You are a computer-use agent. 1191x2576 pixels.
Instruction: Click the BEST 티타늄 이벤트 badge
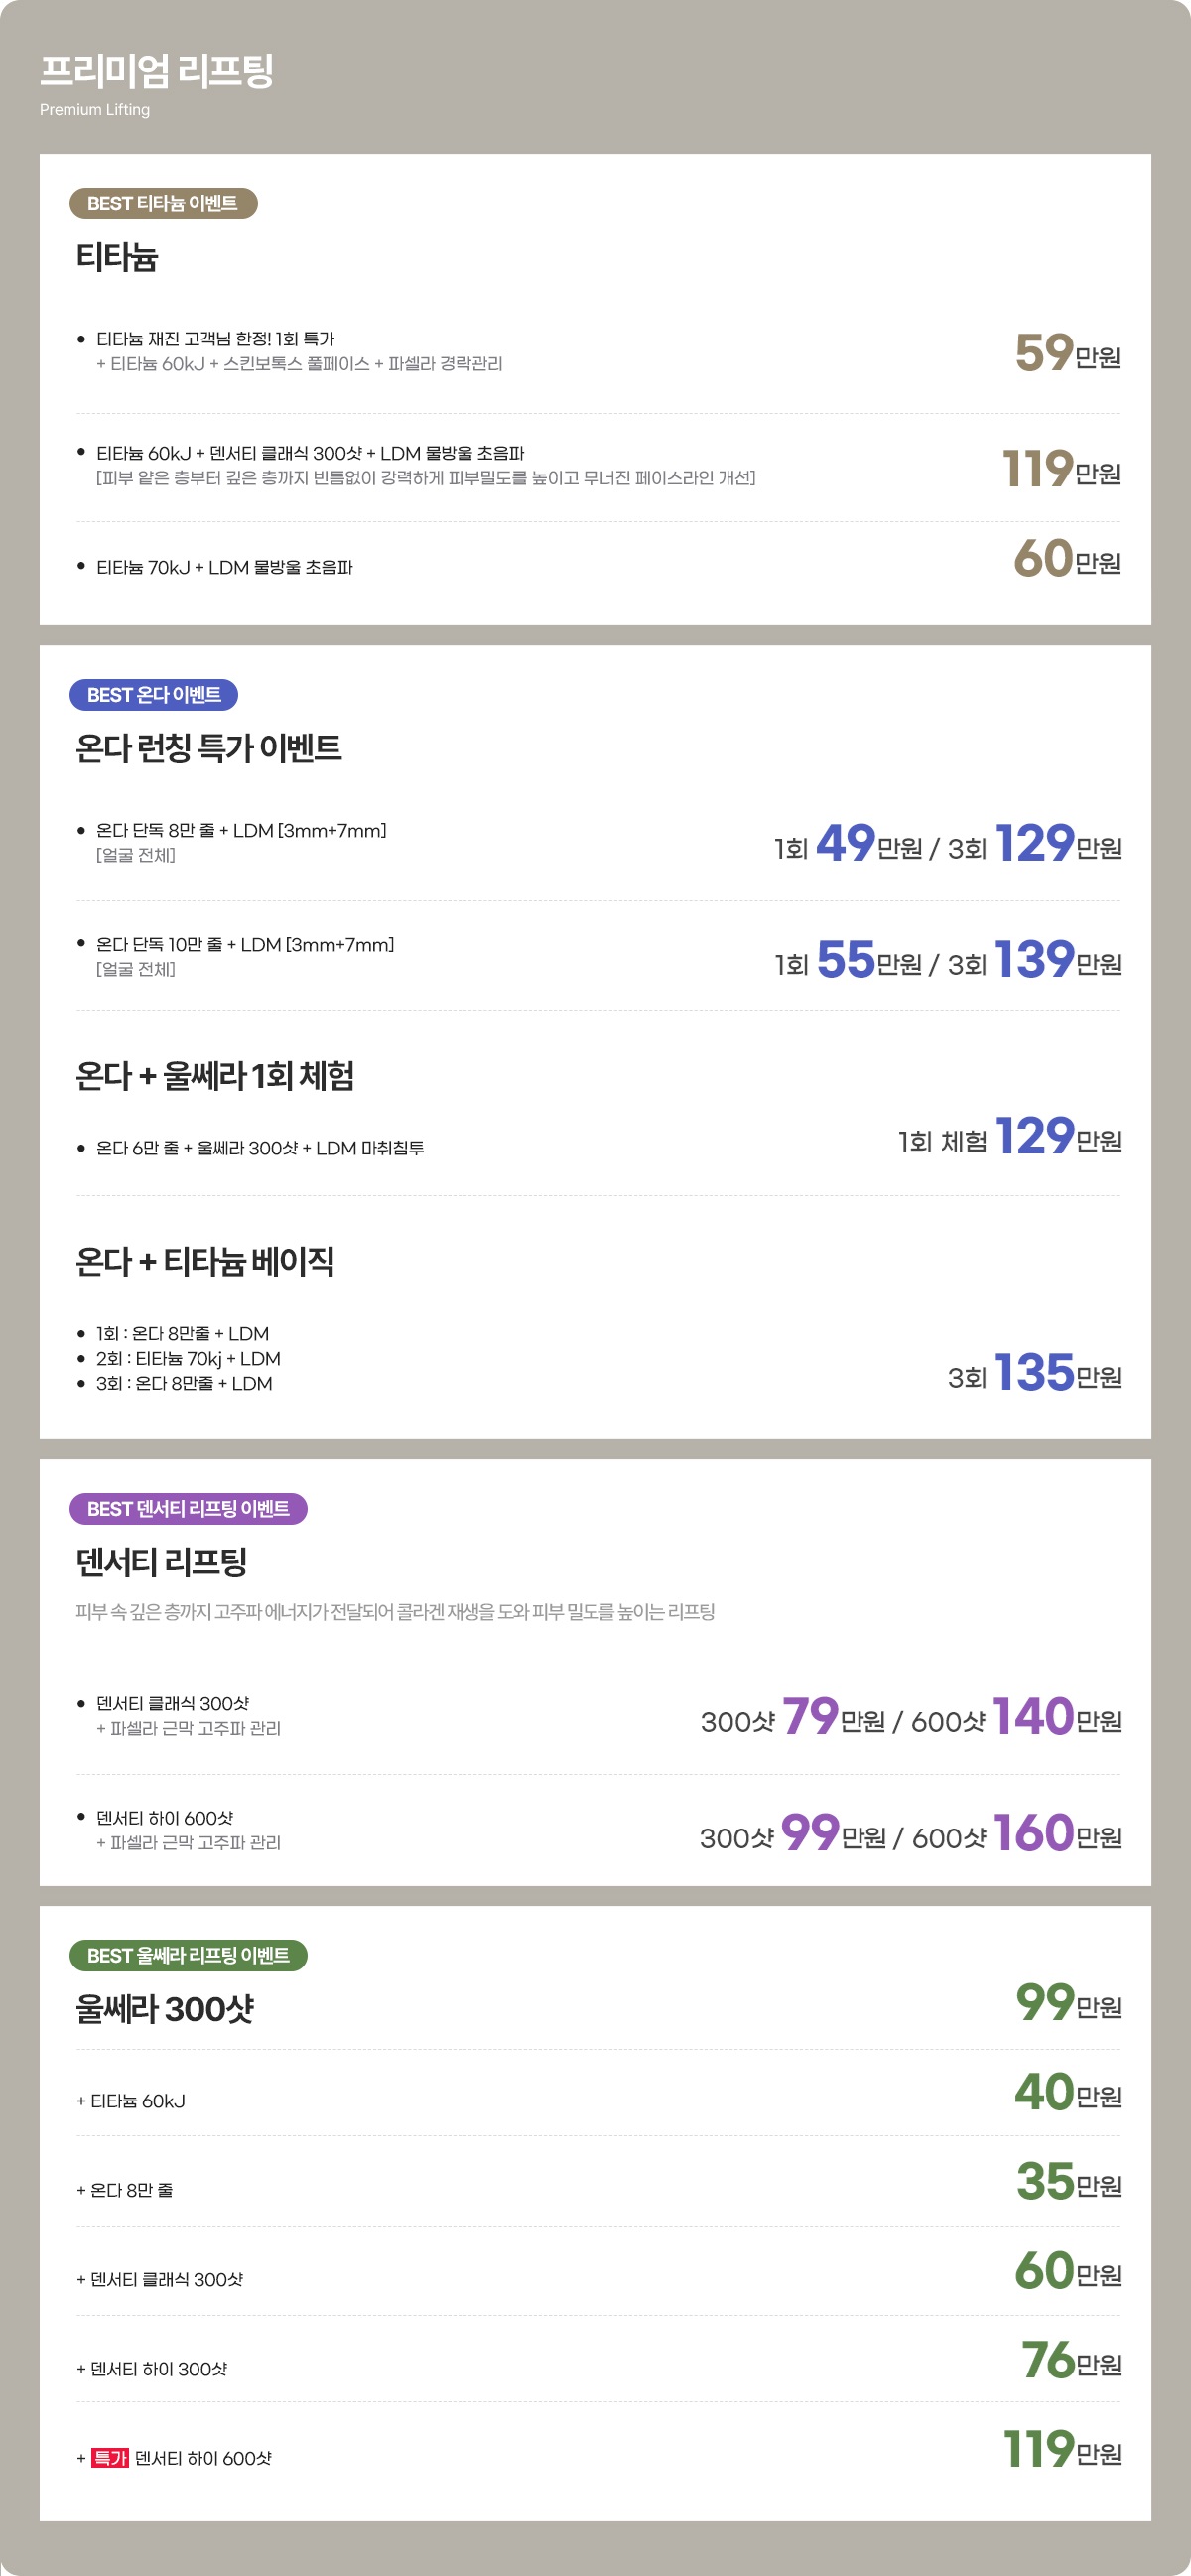(162, 203)
